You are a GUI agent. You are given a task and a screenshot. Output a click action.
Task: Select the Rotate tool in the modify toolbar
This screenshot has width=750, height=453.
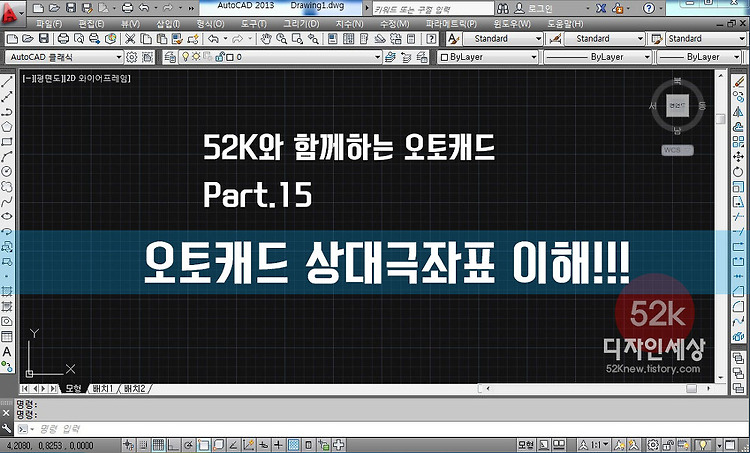739,171
